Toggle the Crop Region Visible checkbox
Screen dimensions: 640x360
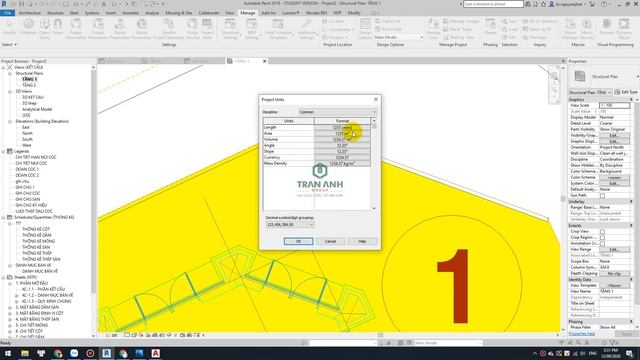pos(602,238)
